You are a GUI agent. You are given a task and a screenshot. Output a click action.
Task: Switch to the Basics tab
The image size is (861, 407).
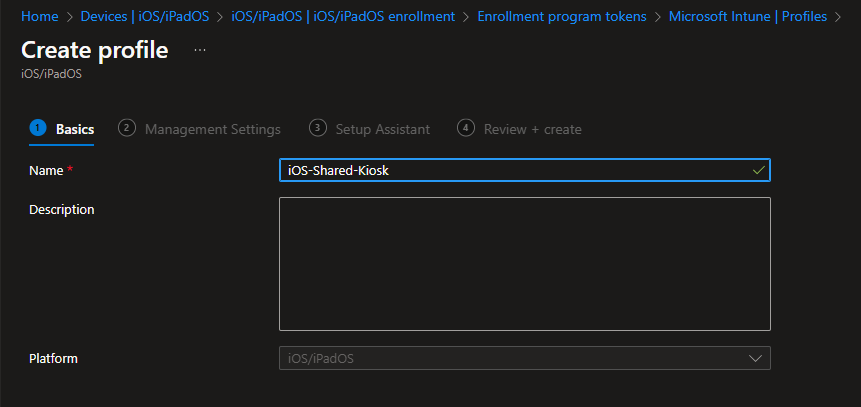point(75,129)
